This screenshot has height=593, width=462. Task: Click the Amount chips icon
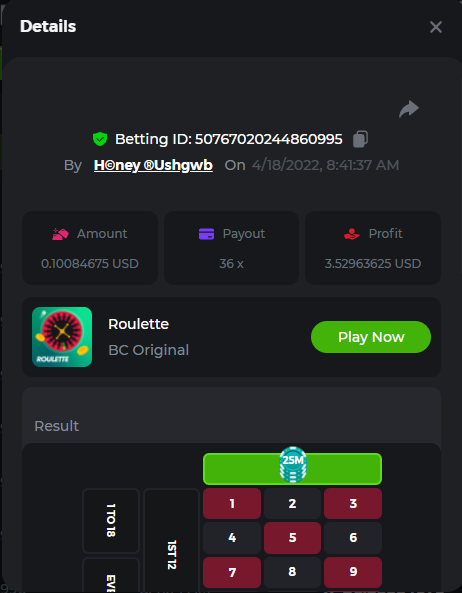[x=60, y=234]
